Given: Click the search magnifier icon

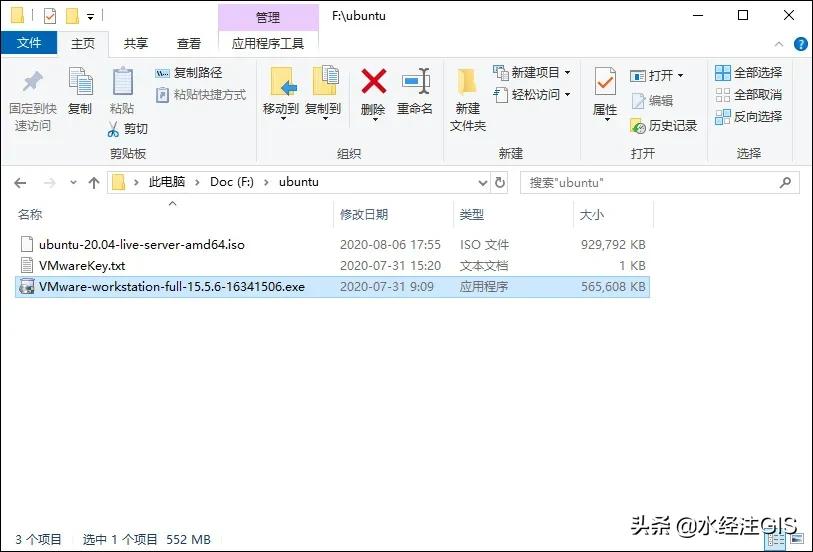Looking at the screenshot, I should click(786, 182).
